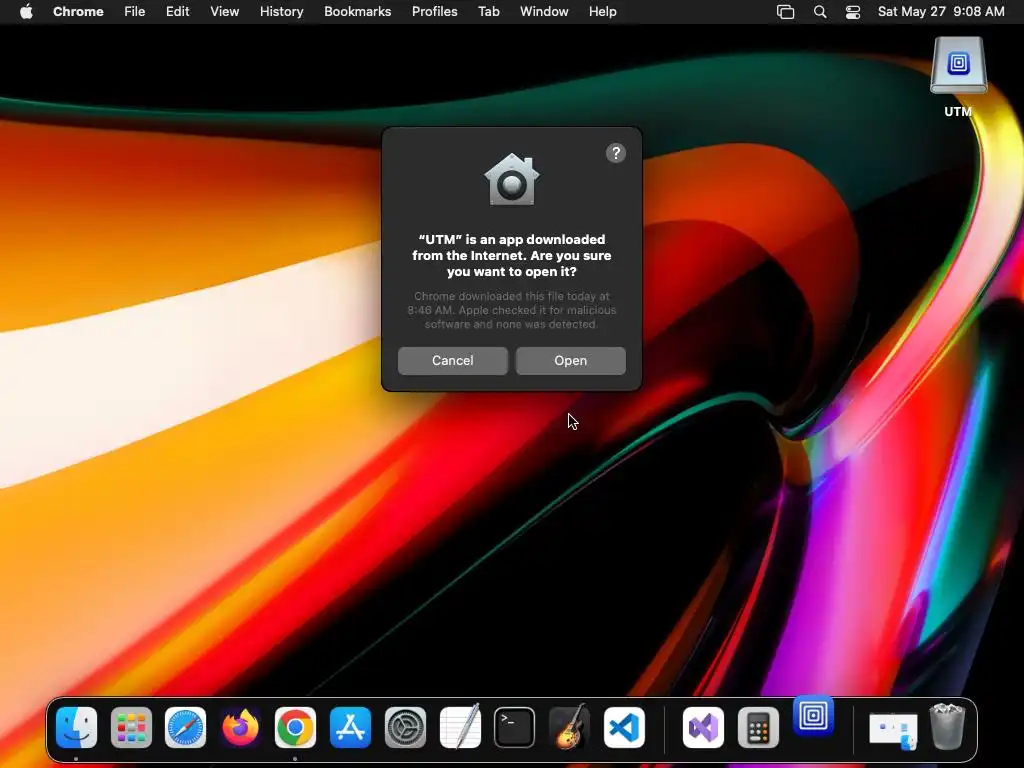Launch Terminal from the dock
Screen dimensions: 1024x768
(x=515, y=727)
